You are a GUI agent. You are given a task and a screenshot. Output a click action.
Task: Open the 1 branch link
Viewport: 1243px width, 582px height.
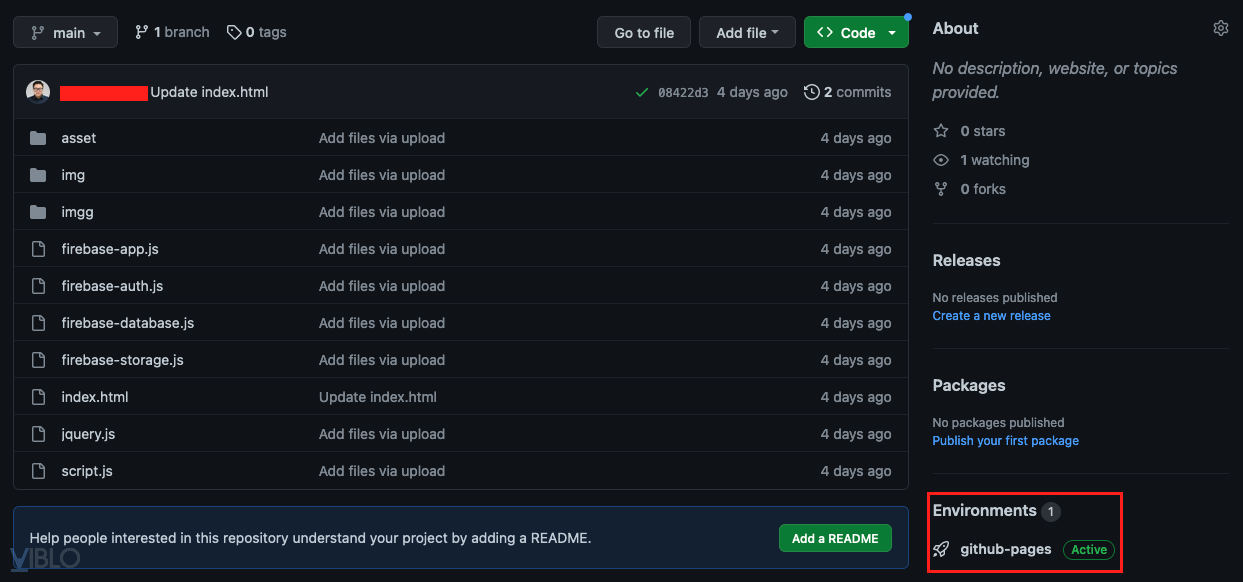point(172,32)
